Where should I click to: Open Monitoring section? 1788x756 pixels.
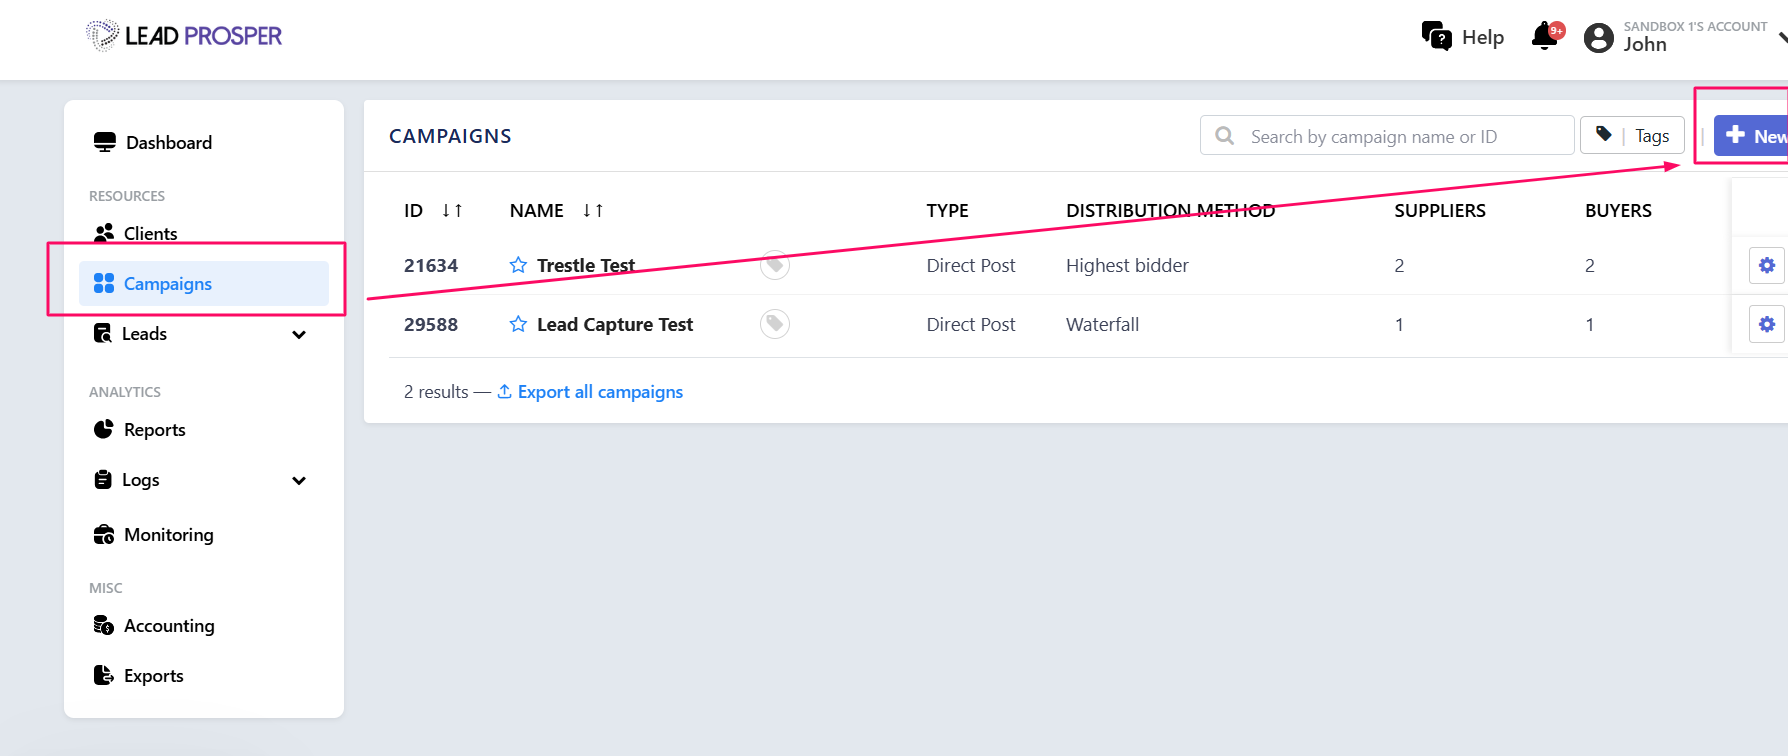[x=169, y=534]
